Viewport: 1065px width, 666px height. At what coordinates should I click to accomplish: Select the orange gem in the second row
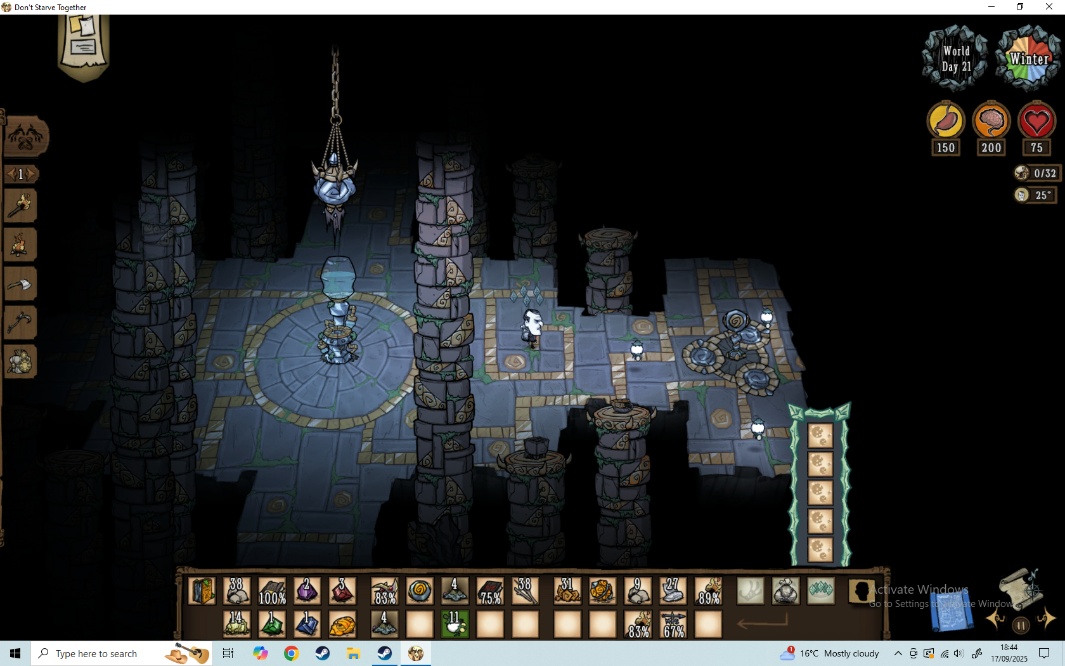pos(342,624)
